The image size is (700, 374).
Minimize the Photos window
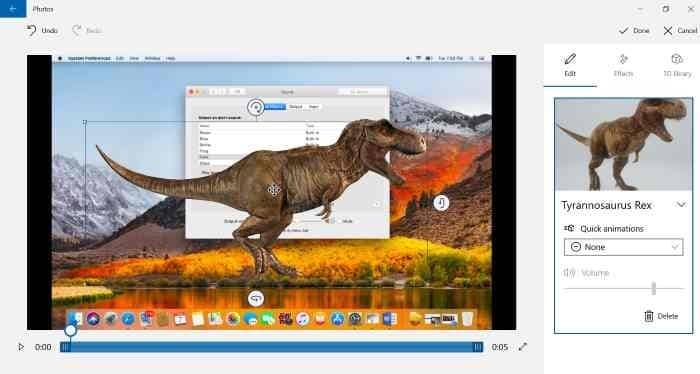[x=640, y=8]
